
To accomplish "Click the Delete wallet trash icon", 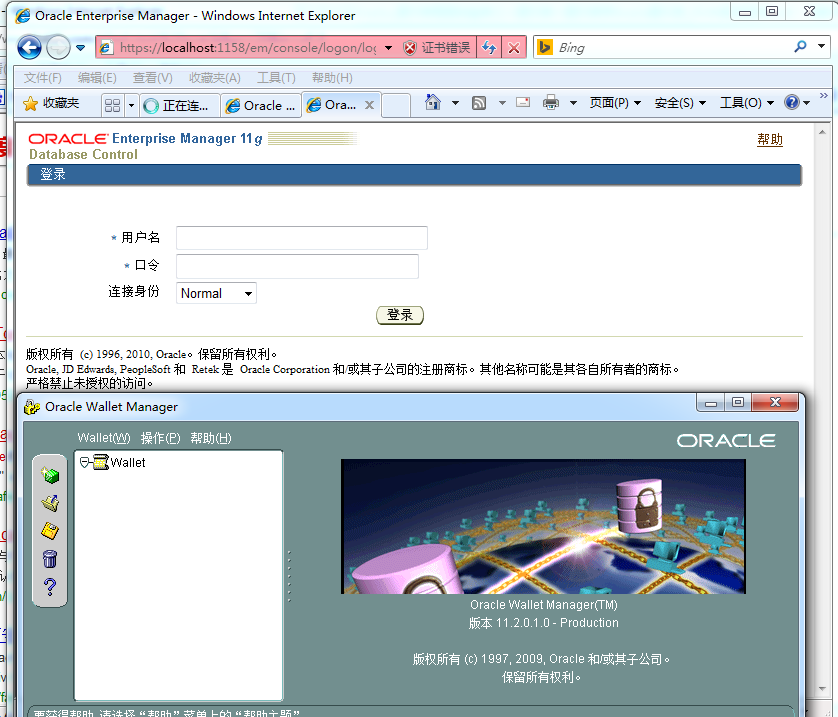I will tap(50, 558).
